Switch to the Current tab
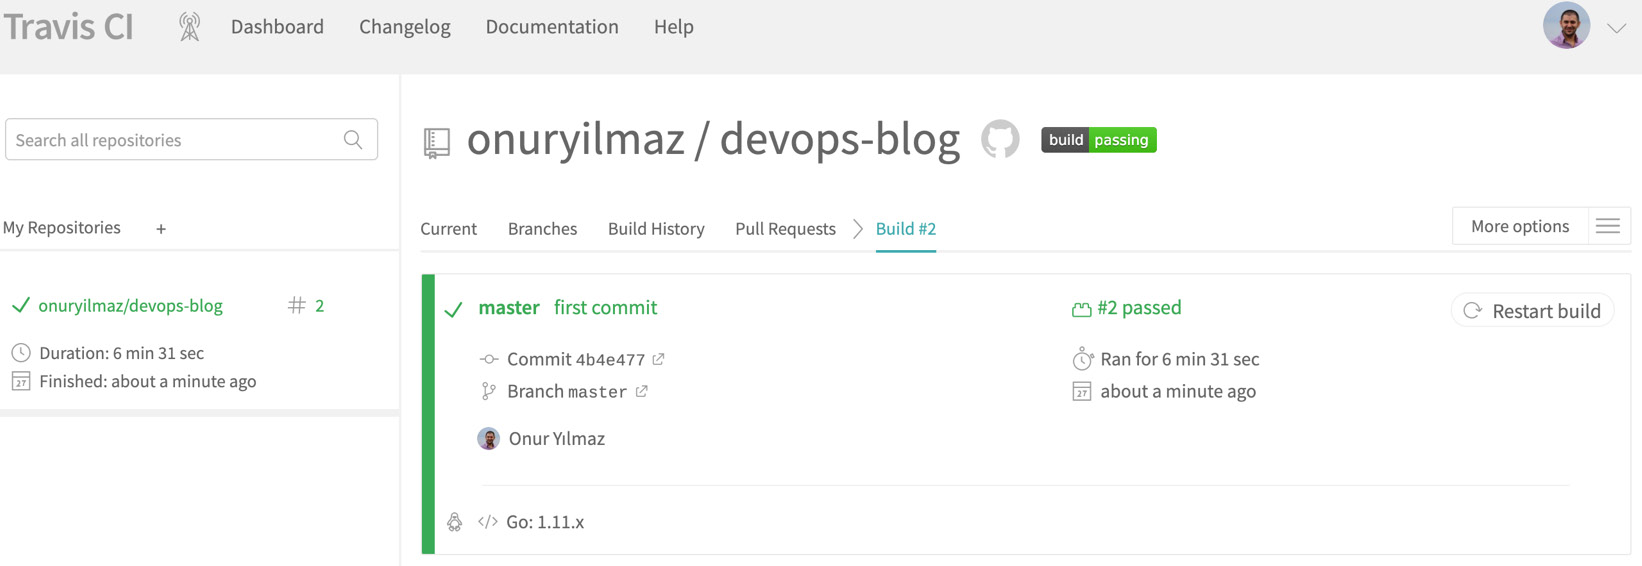1642x566 pixels. pos(449,229)
